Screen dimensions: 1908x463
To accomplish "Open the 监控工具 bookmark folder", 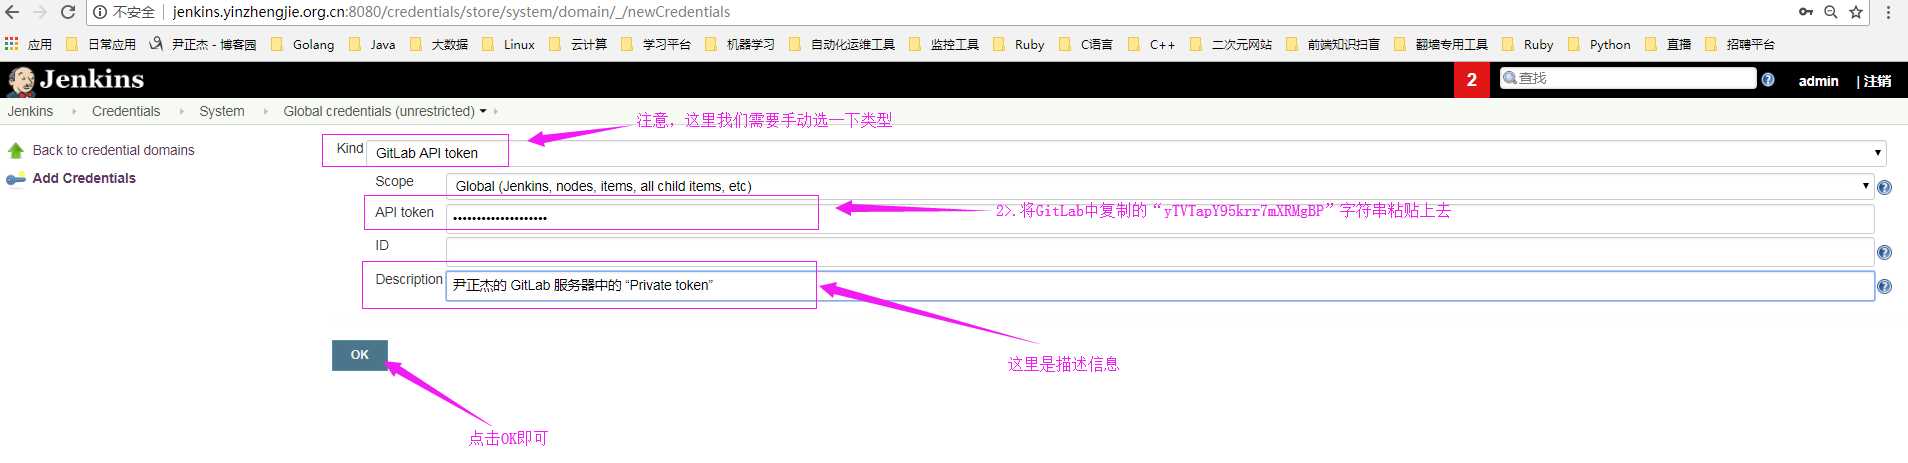I will point(944,44).
